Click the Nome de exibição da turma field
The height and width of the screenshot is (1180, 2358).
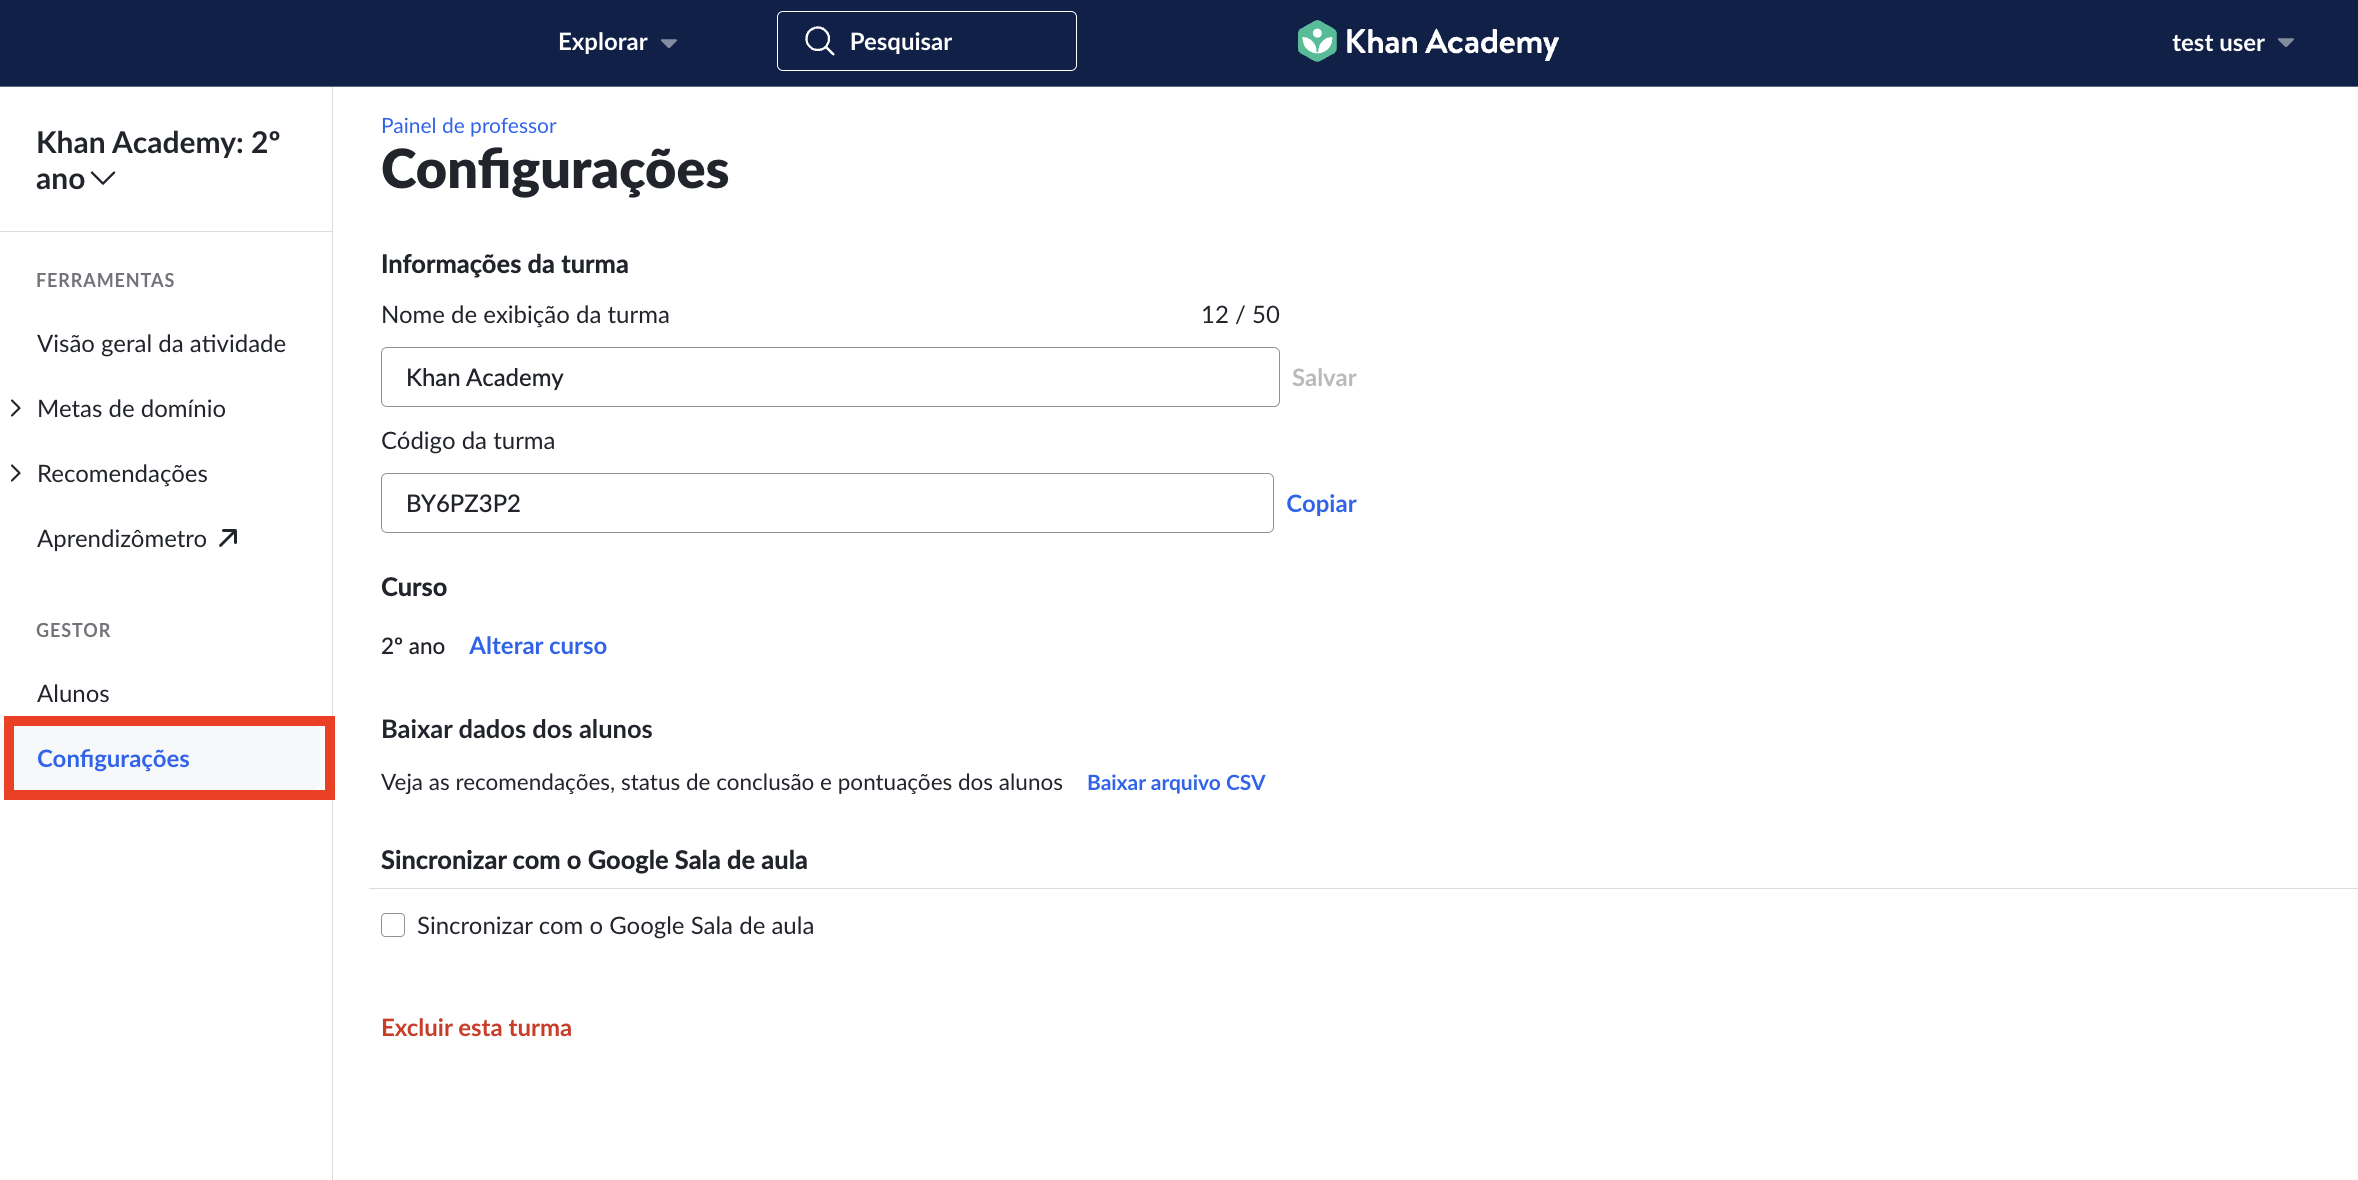click(830, 377)
